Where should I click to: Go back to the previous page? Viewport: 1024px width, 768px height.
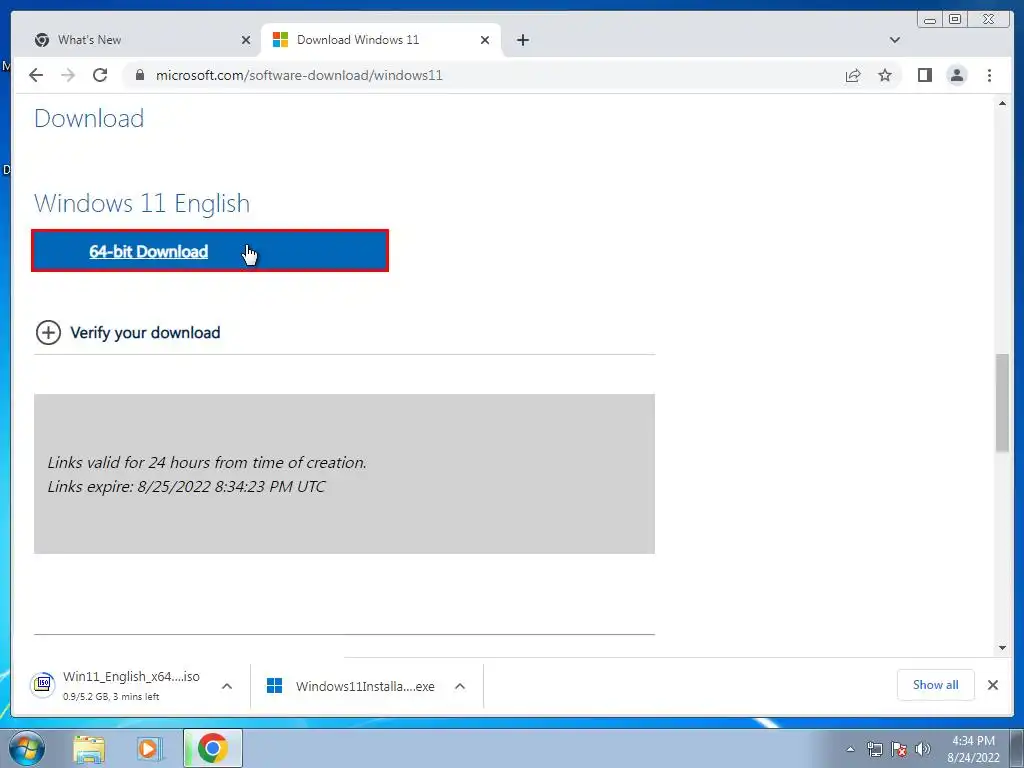click(x=36, y=75)
